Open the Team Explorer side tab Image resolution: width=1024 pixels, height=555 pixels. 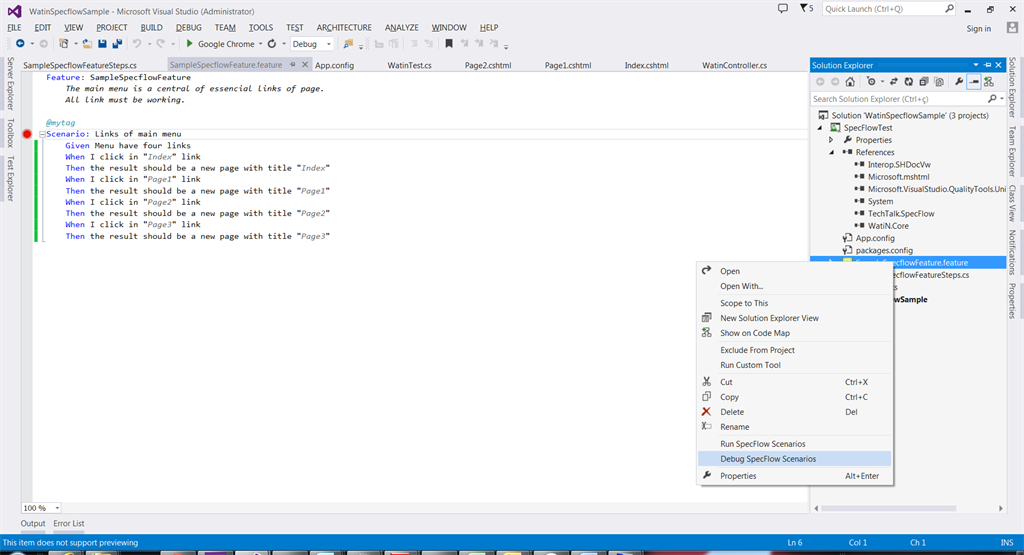1012,151
